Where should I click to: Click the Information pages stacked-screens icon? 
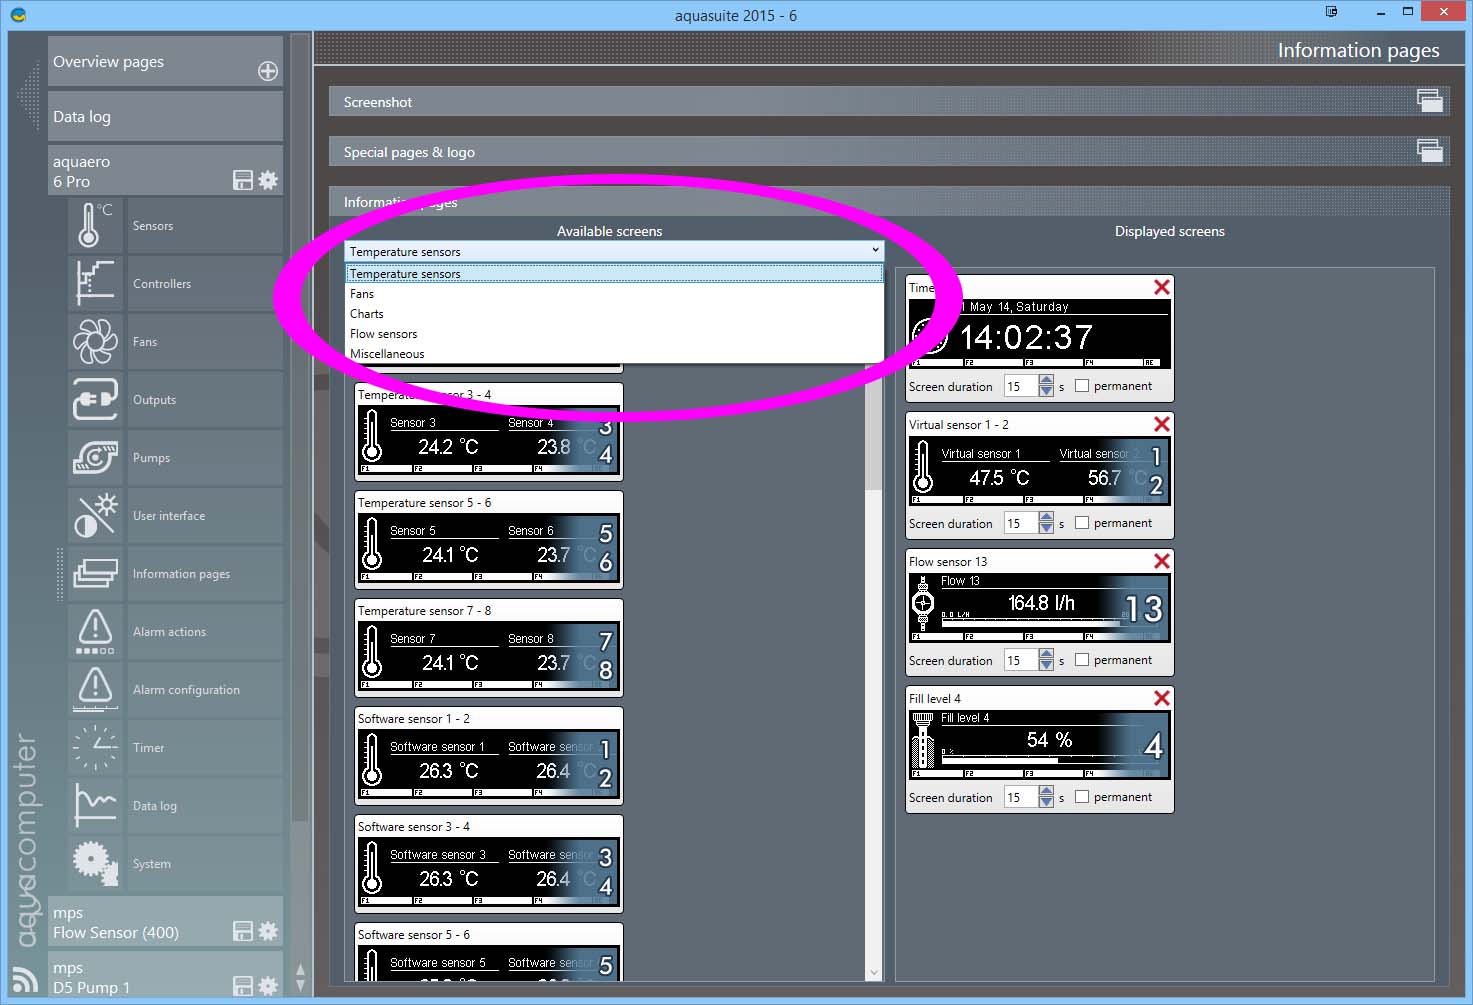pyautogui.click(x=95, y=574)
